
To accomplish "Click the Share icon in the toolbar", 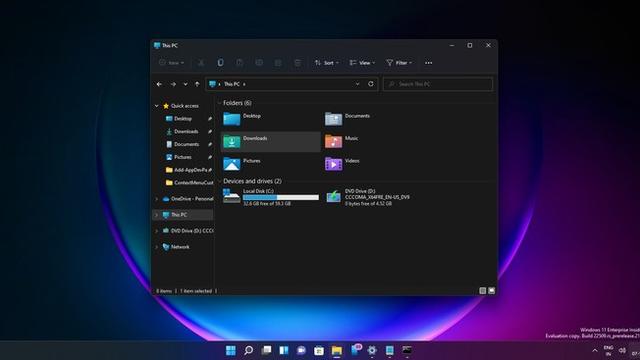I will tap(278, 63).
